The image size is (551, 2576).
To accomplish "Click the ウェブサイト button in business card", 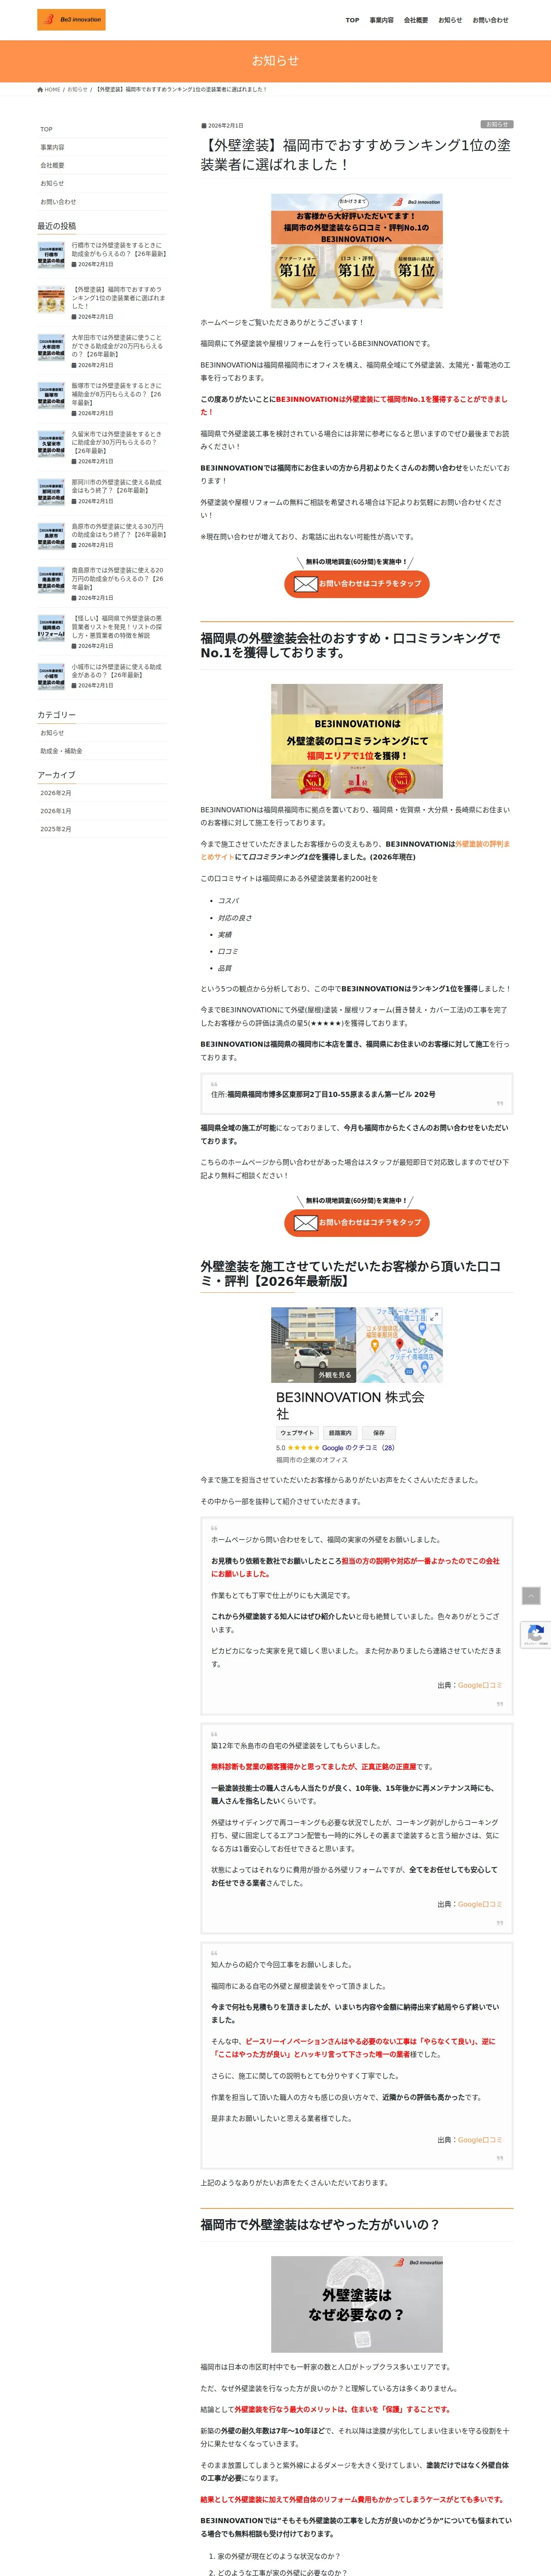I will tap(297, 1433).
